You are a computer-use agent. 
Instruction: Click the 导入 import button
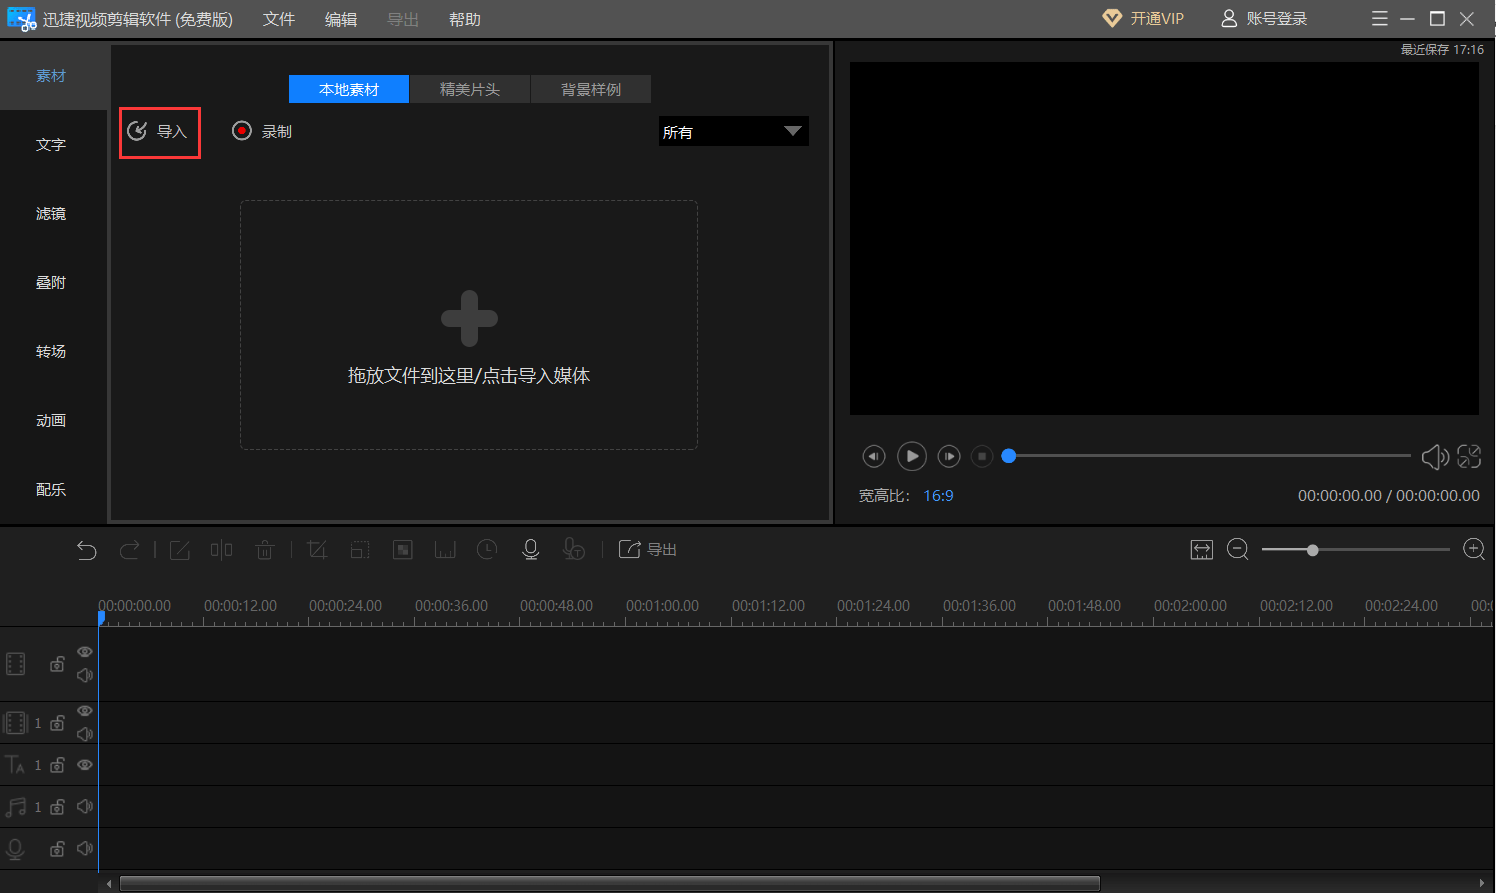(159, 132)
